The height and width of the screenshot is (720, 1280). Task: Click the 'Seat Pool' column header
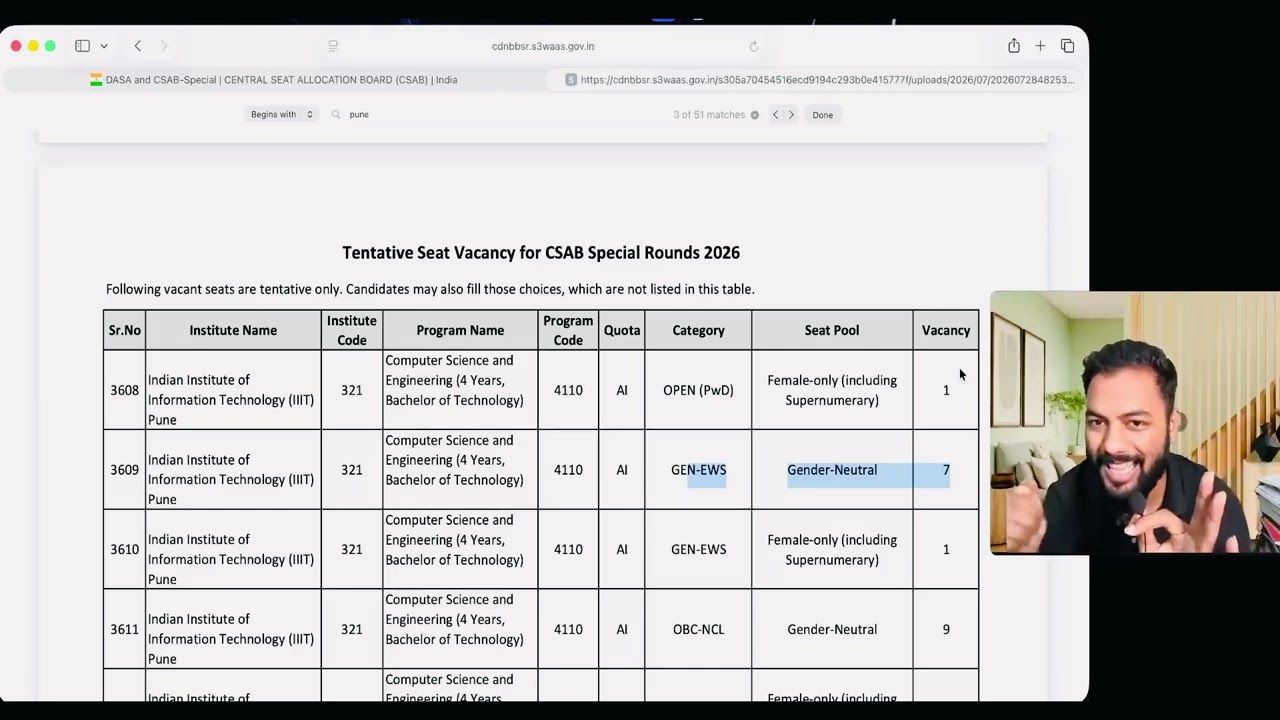tap(832, 330)
